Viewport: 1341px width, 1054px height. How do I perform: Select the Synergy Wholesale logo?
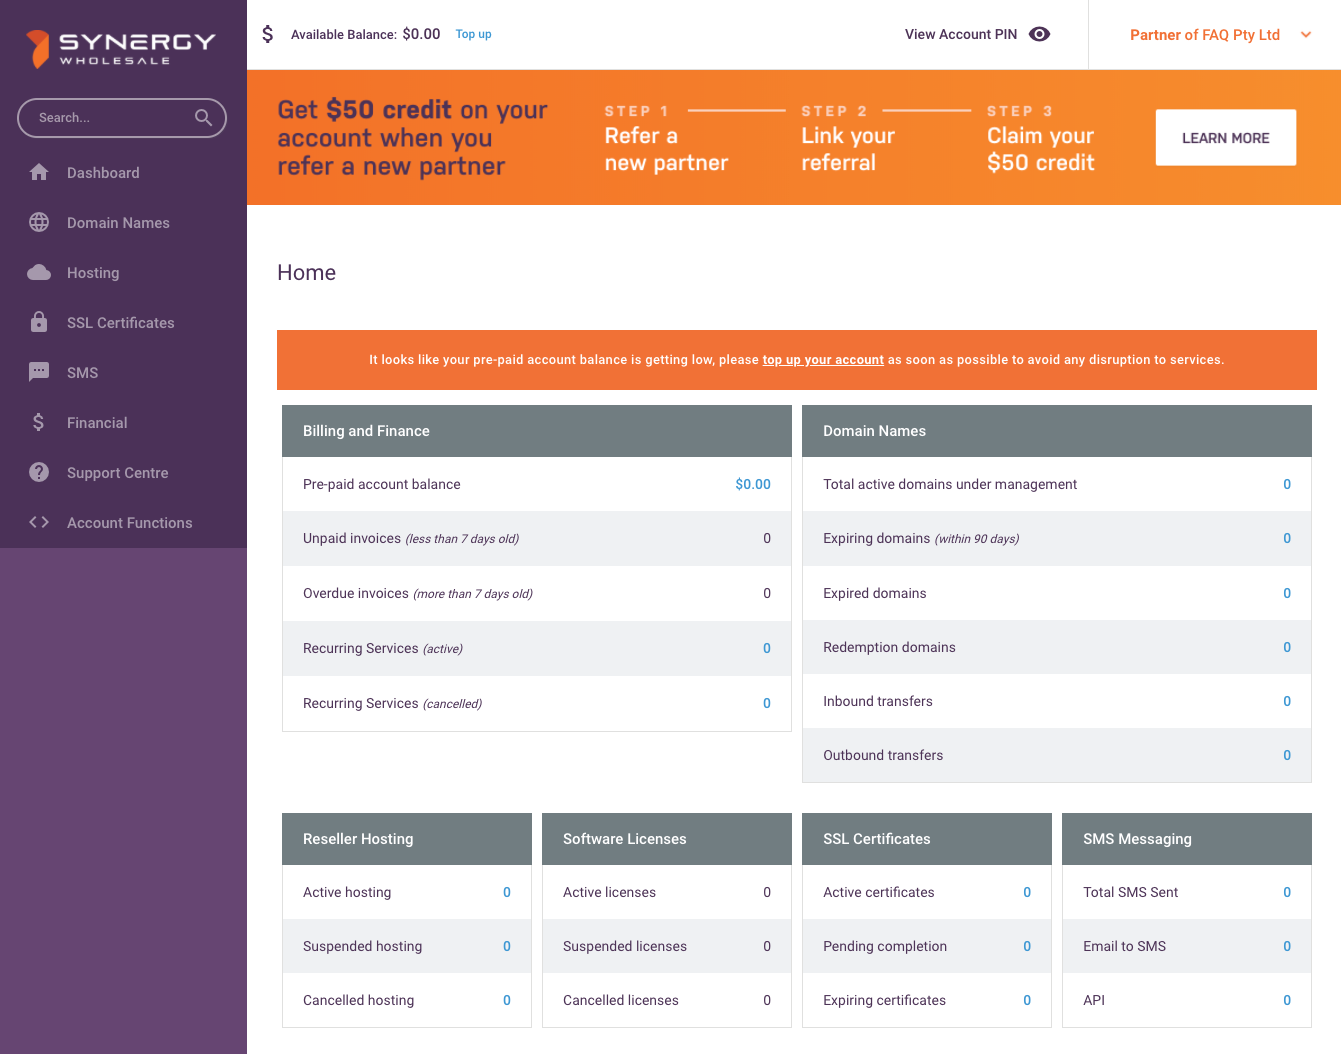click(121, 47)
